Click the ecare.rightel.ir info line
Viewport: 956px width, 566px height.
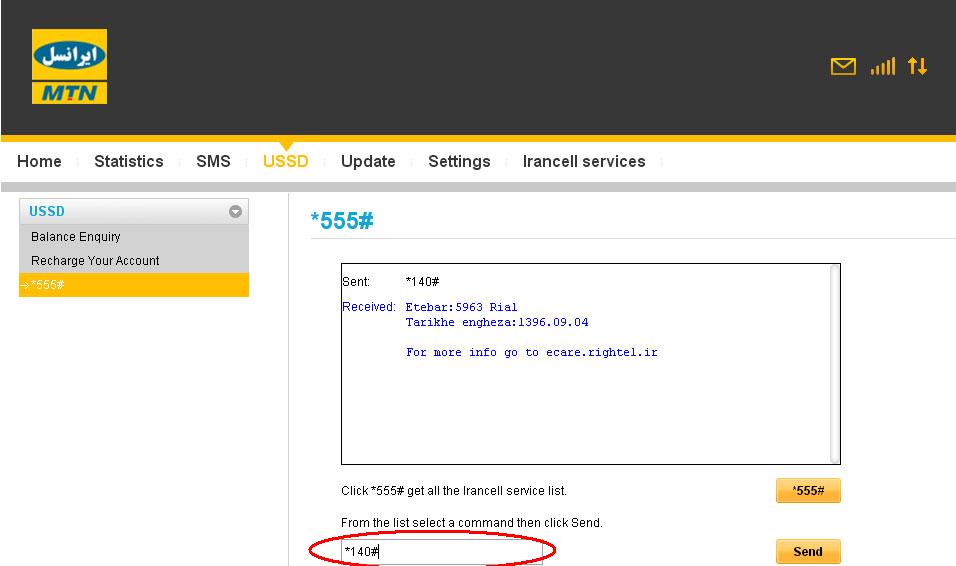coord(532,353)
